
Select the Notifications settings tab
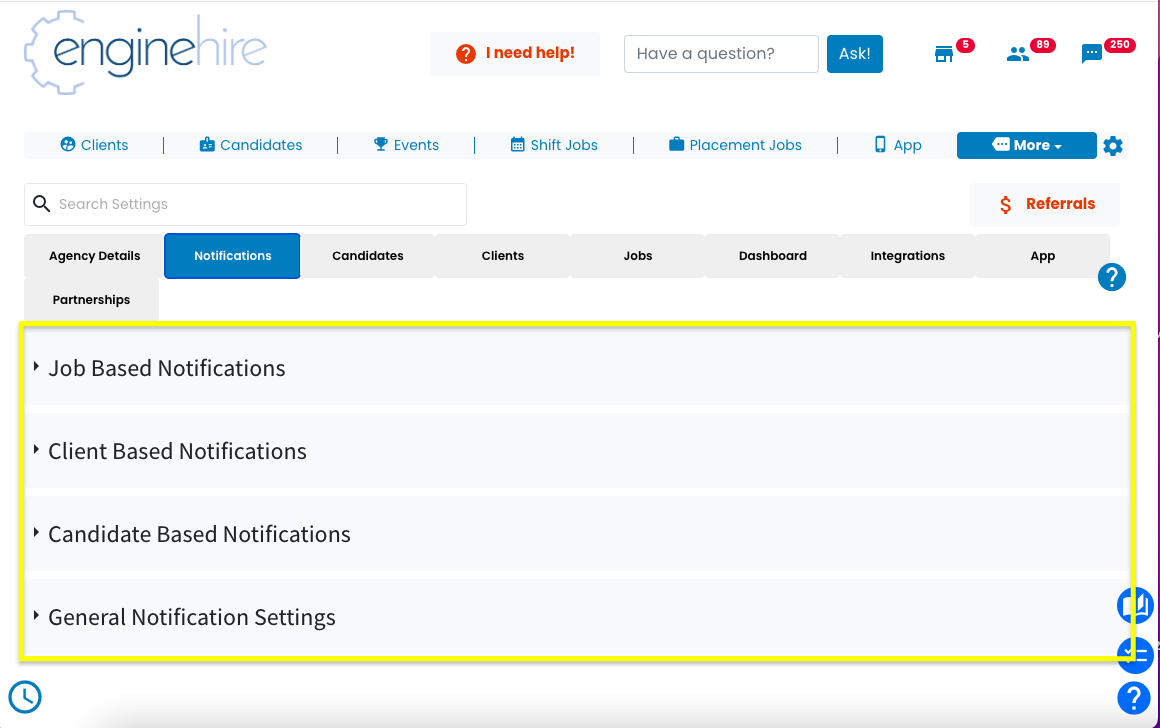(x=232, y=256)
